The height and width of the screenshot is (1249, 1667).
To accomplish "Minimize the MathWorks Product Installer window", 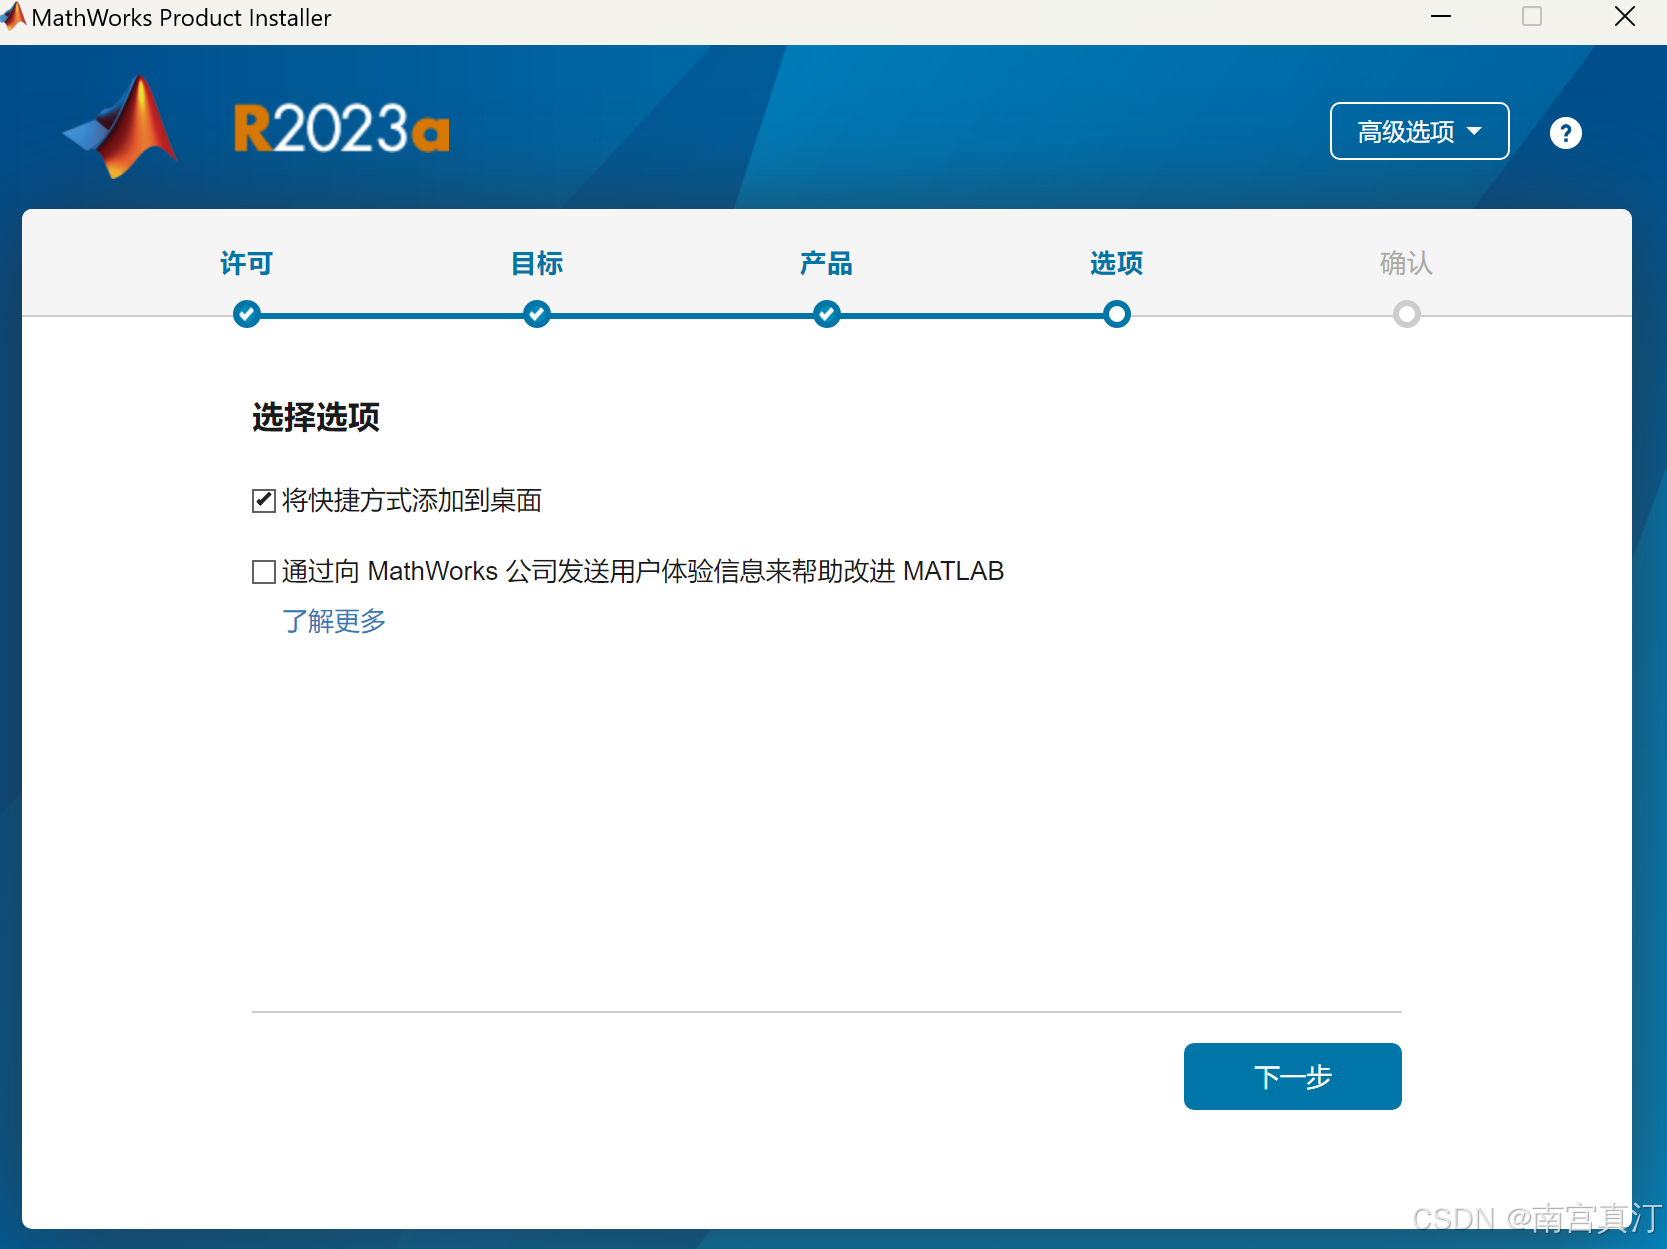I will (x=1441, y=17).
